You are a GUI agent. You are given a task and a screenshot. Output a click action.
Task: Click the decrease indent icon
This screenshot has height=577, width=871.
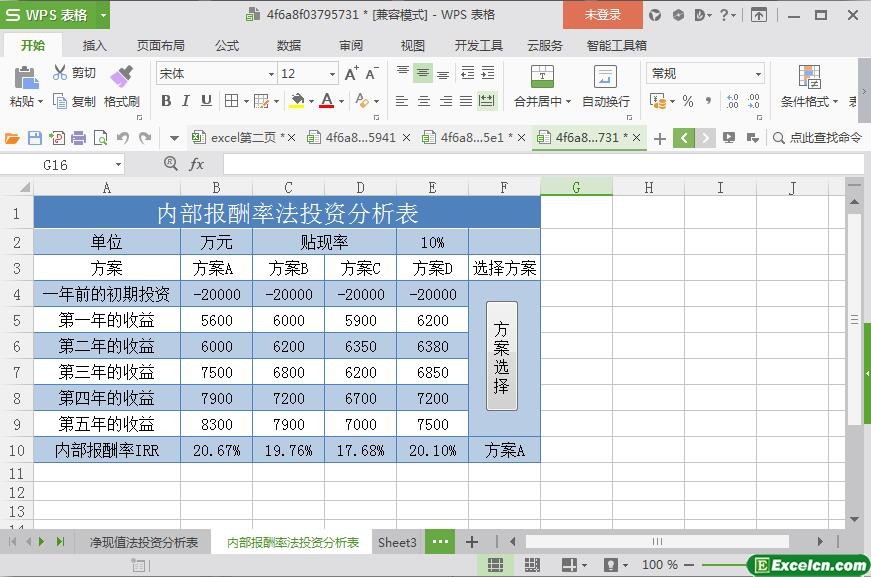(468, 73)
